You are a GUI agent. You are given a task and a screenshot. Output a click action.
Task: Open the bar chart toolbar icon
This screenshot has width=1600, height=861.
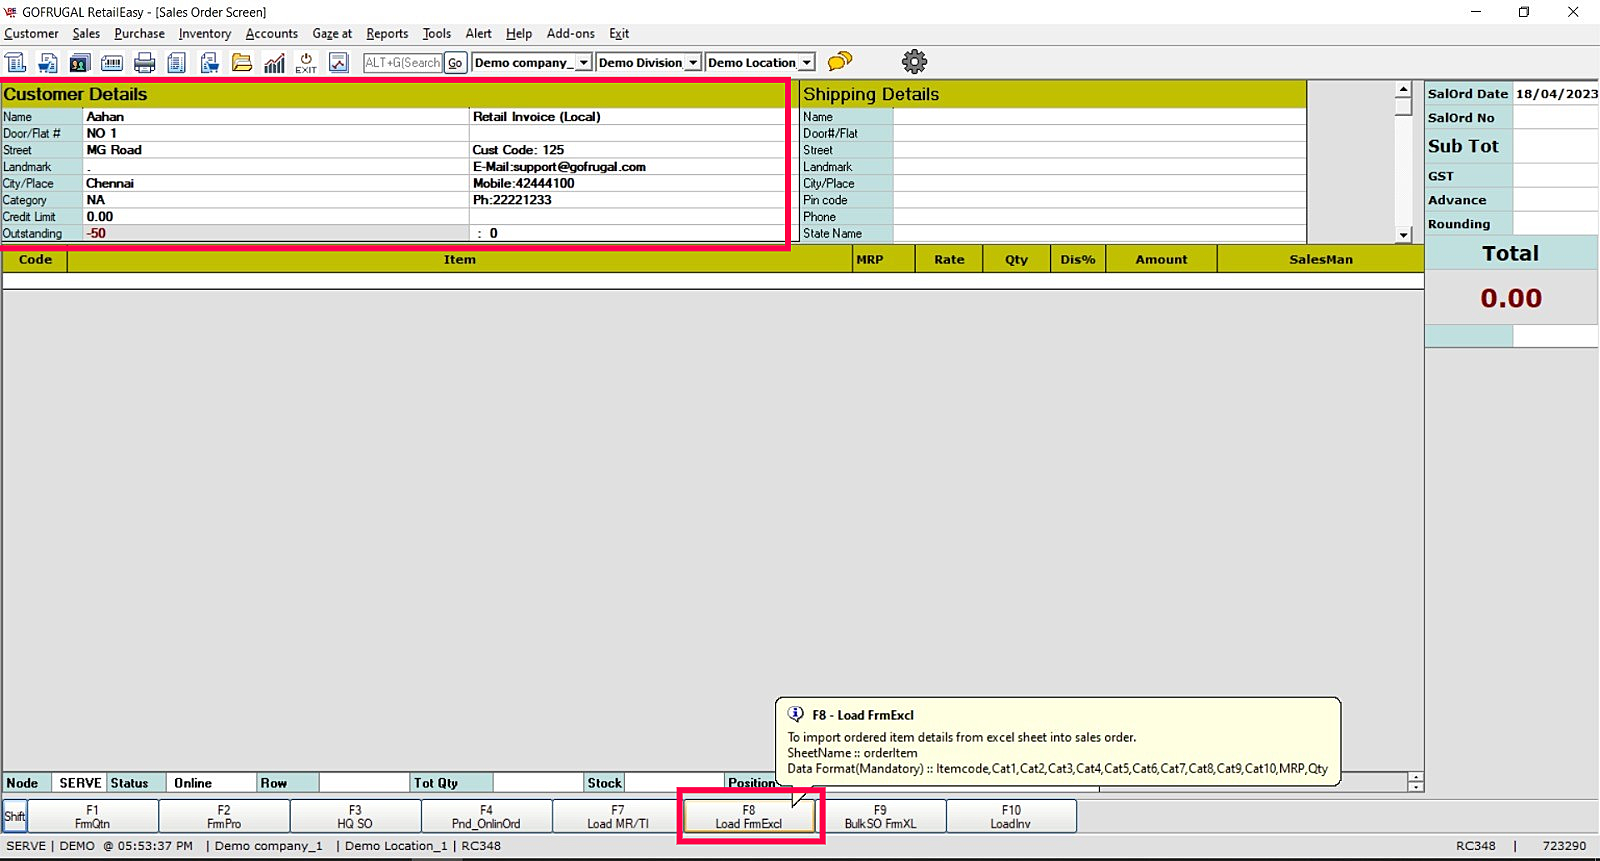pyautogui.click(x=274, y=62)
